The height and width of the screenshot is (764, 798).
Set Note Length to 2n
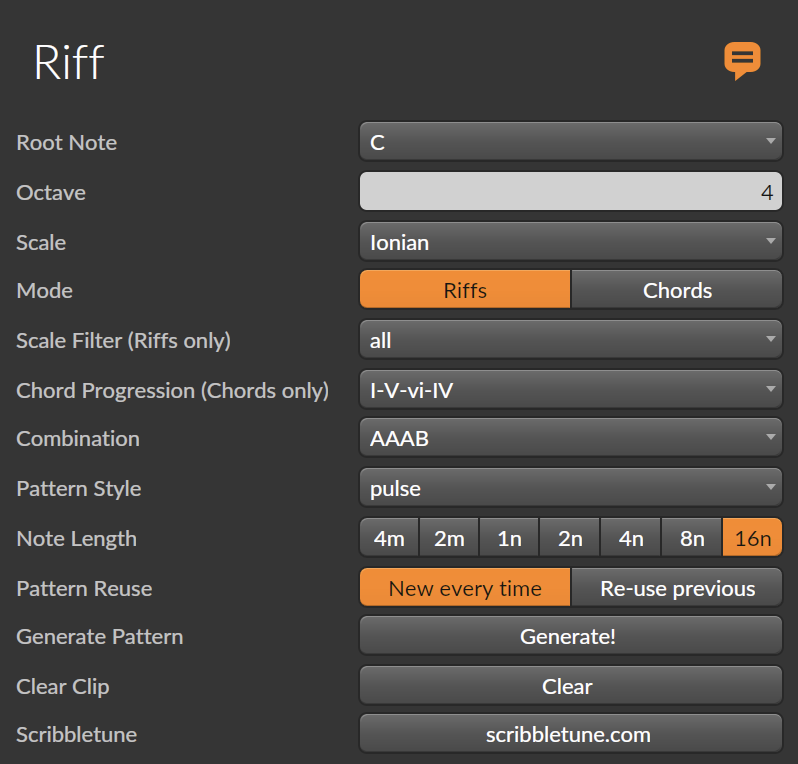pos(569,537)
